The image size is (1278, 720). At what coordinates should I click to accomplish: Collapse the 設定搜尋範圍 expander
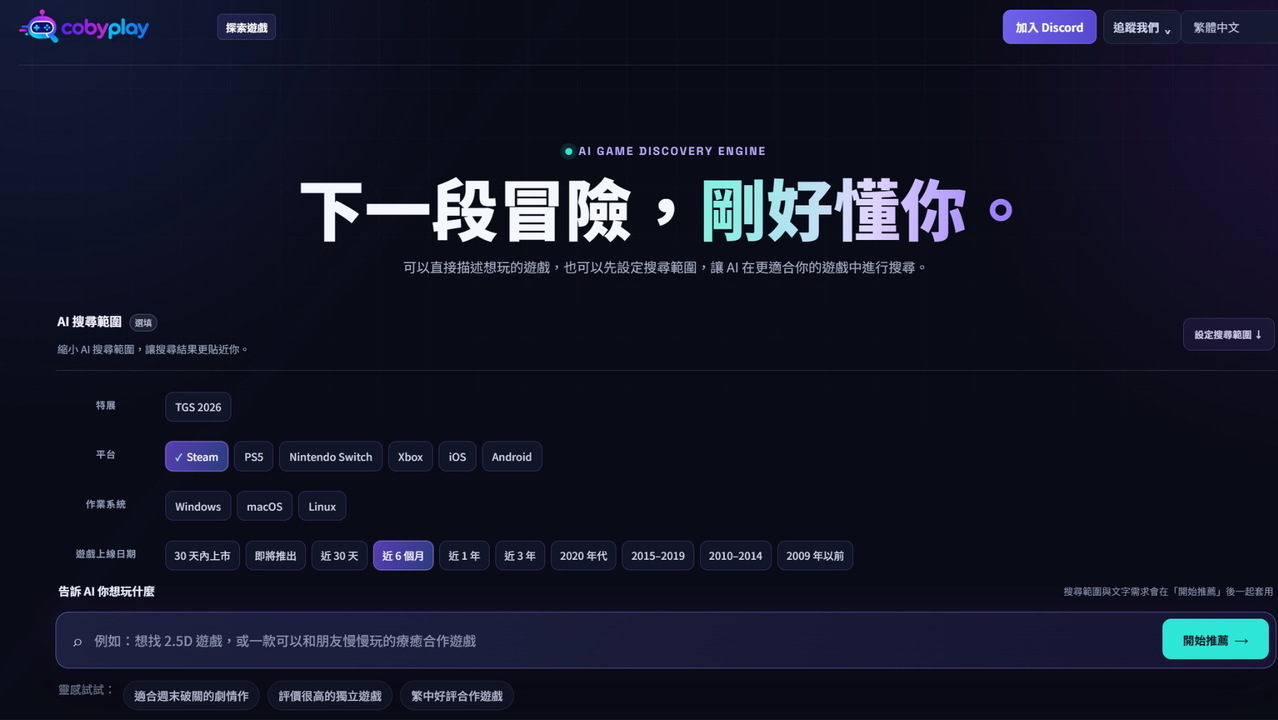point(1228,334)
